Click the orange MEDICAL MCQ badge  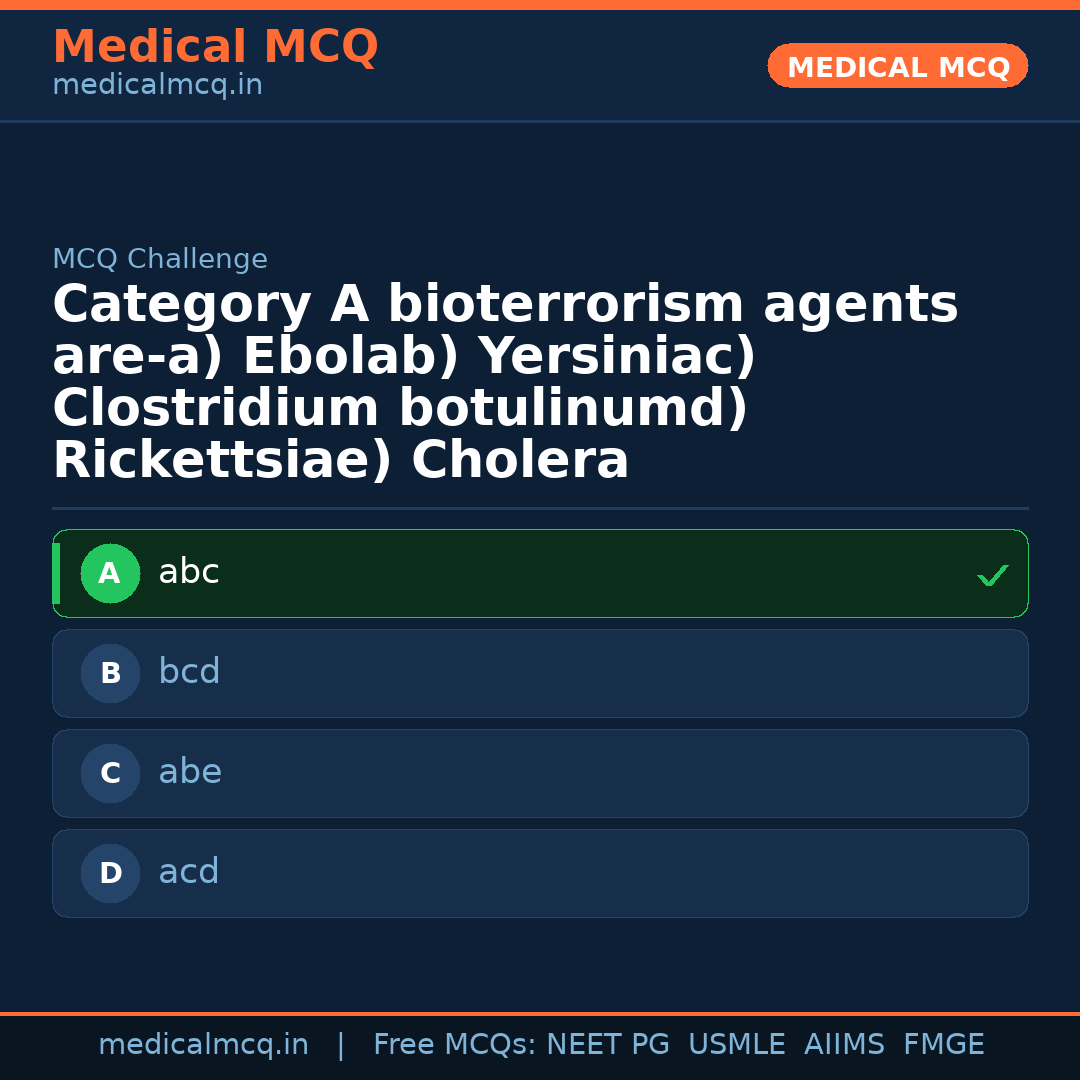pos(897,67)
